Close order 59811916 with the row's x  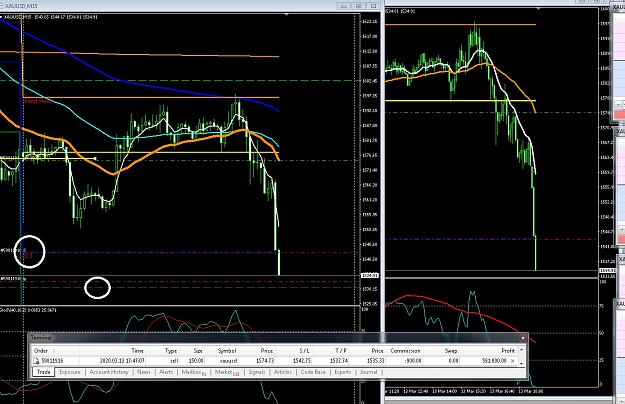513,361
